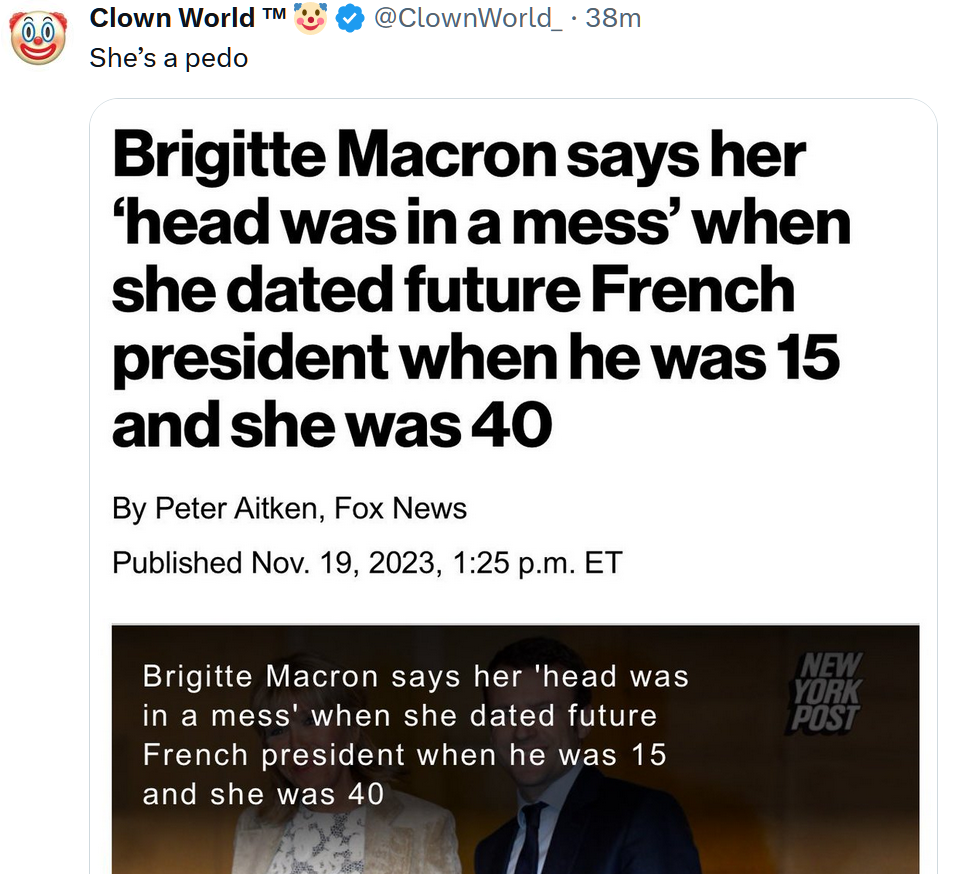Image resolution: width=971 pixels, height=874 pixels.
Task: Click the clown emoji beside the display name
Action: [311, 19]
